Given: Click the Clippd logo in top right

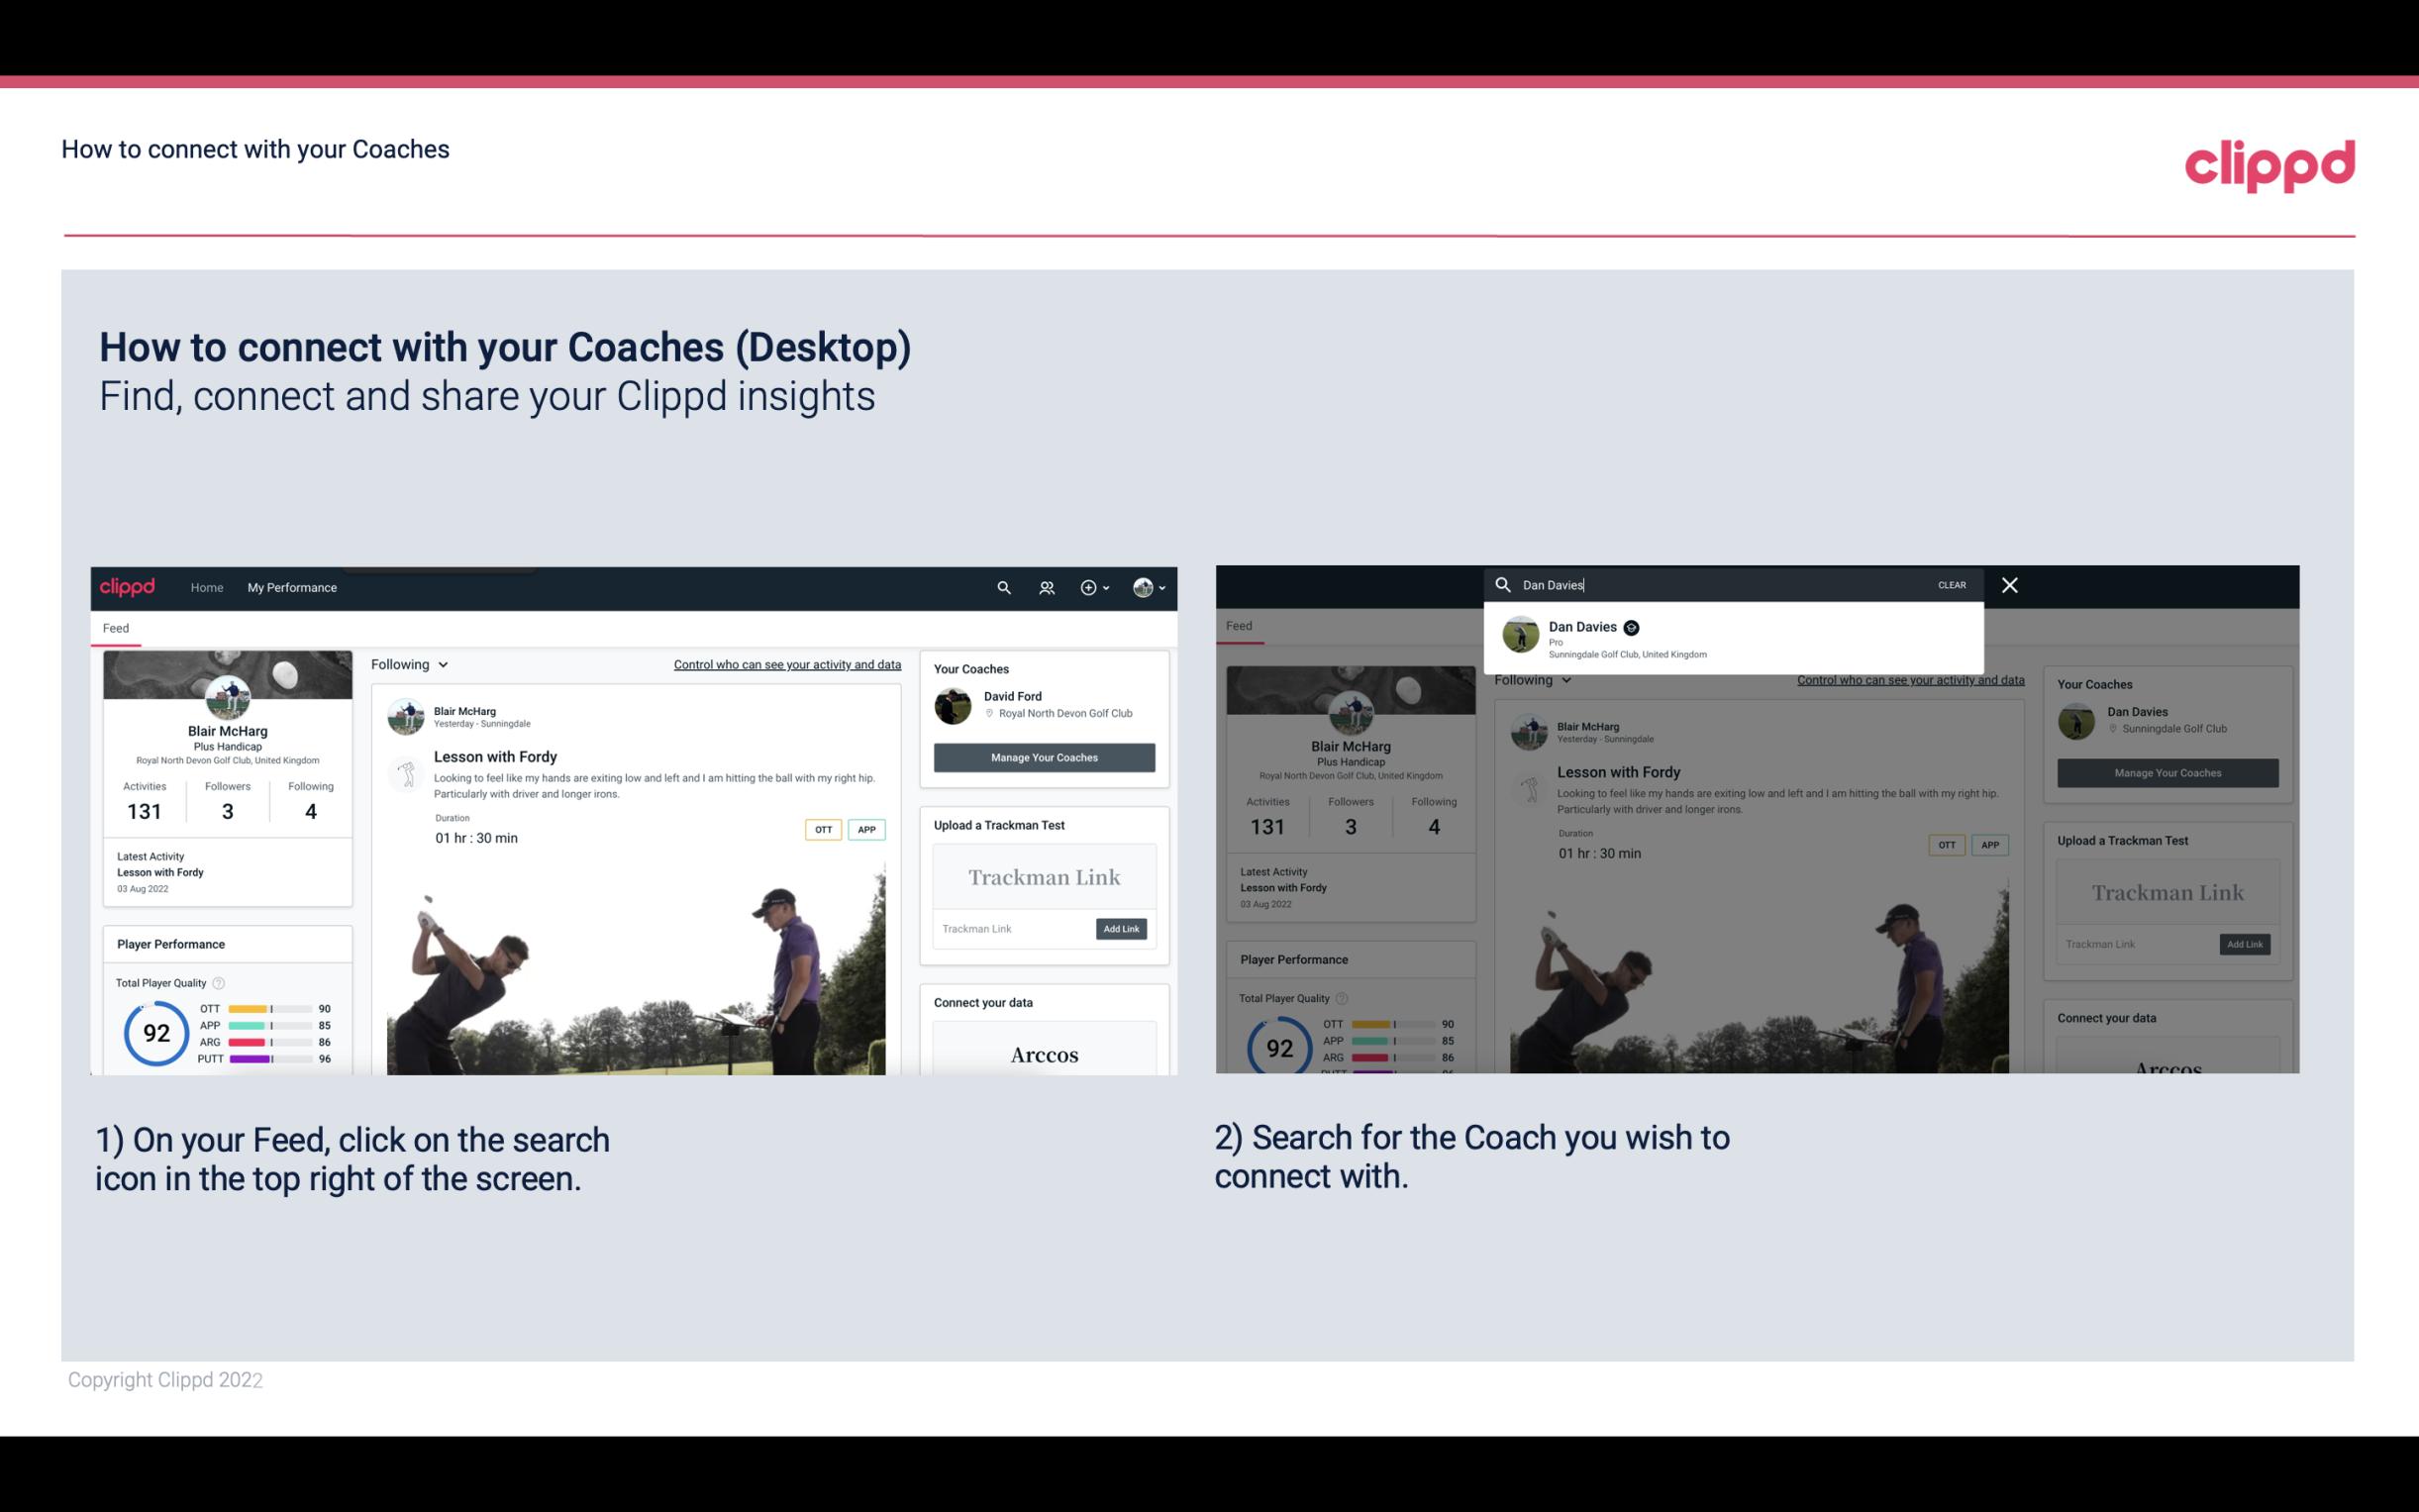Looking at the screenshot, I should (x=2269, y=163).
